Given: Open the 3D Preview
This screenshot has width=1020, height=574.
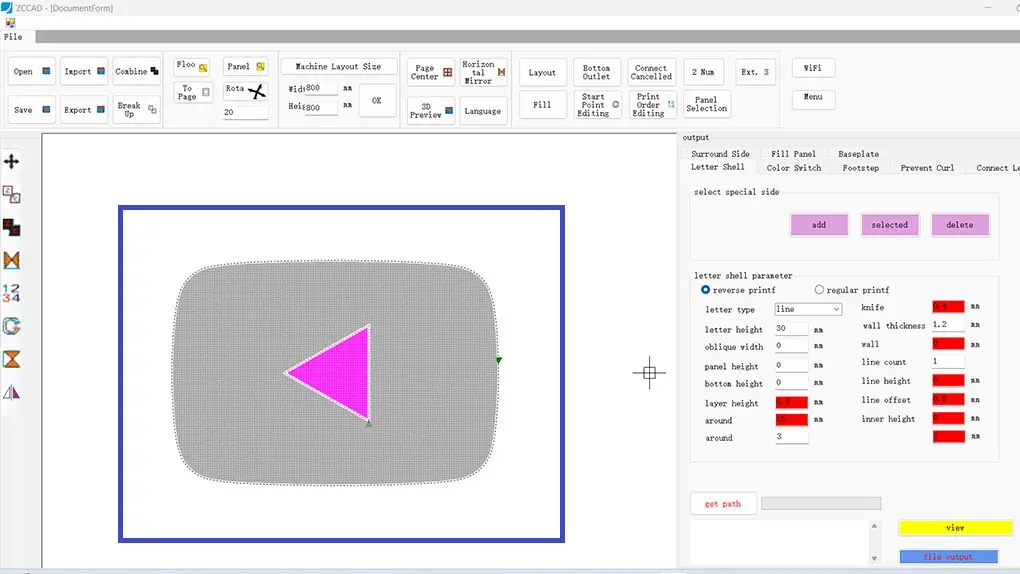Looking at the screenshot, I should pos(431,111).
